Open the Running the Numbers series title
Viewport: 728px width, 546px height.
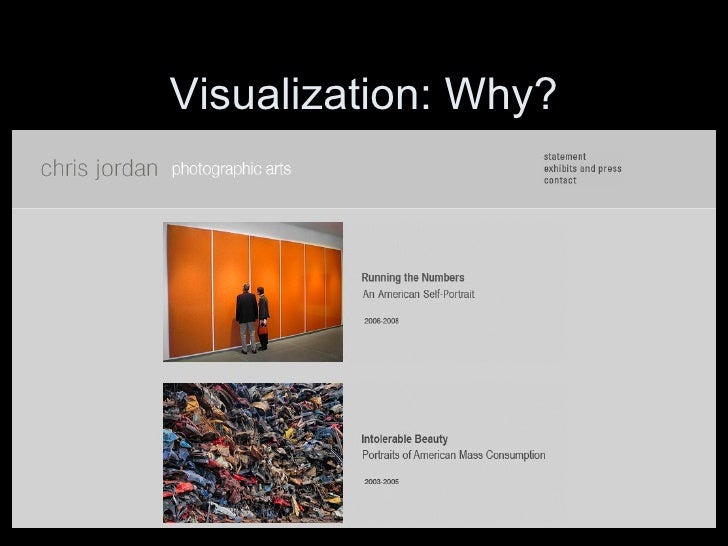[413, 278]
